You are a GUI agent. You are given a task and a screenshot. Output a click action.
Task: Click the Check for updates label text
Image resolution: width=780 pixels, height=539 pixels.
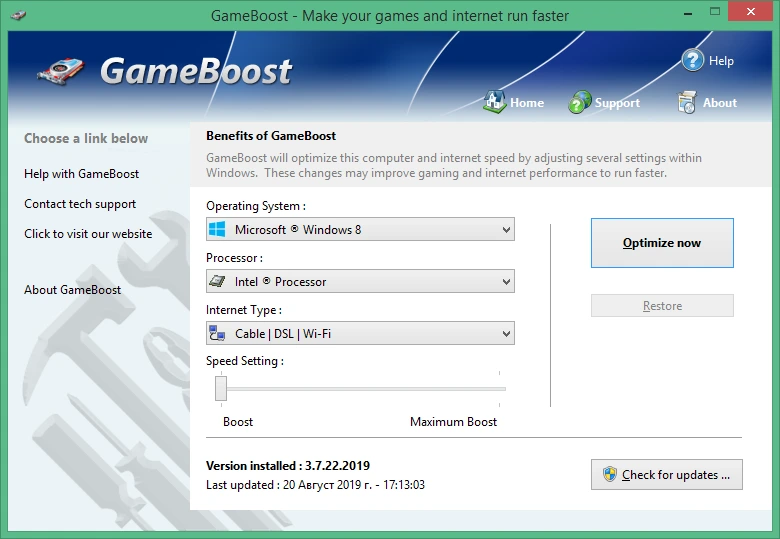pyautogui.click(x=676, y=475)
